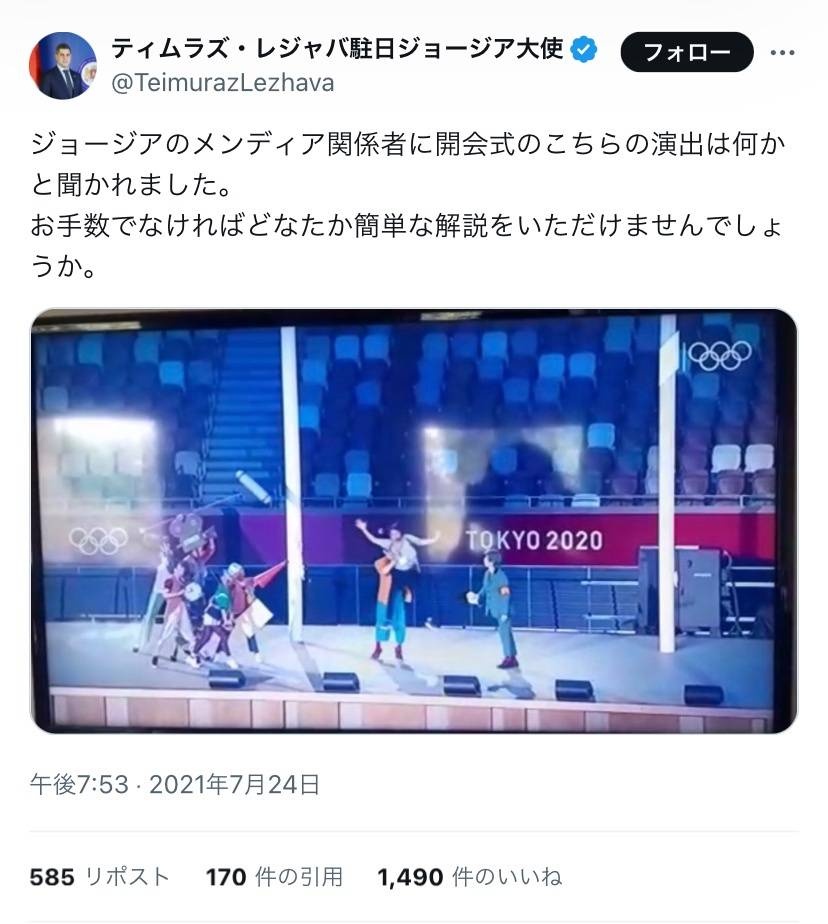The width and height of the screenshot is (828, 924).
Task: Open the ambassador's profile avatar
Action: click(x=62, y=65)
